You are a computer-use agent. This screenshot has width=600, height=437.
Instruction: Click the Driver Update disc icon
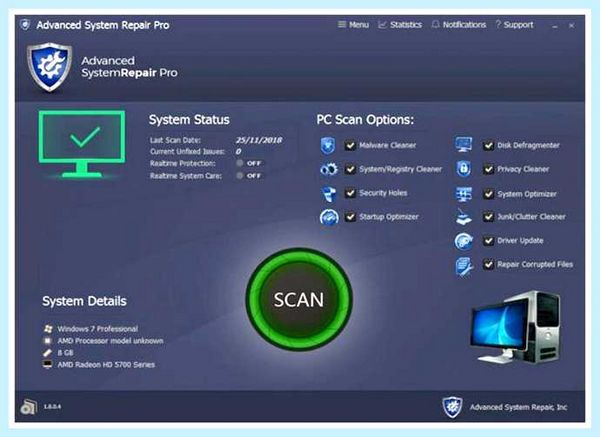[x=463, y=241]
